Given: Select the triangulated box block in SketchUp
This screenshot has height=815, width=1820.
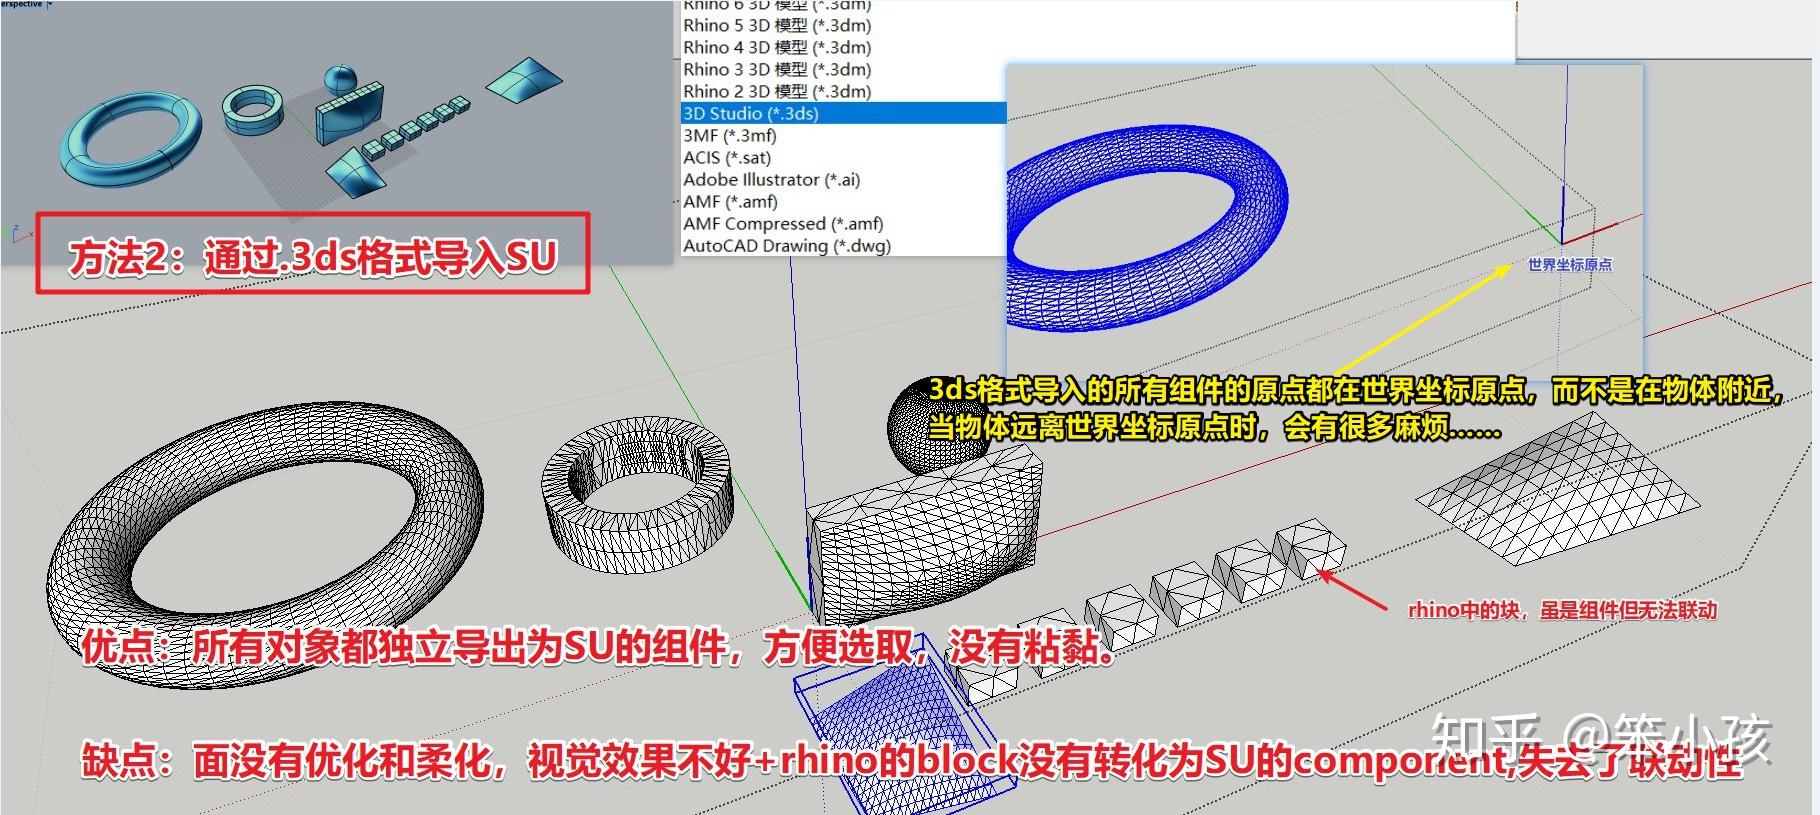Looking at the screenshot, I should click(925, 535).
